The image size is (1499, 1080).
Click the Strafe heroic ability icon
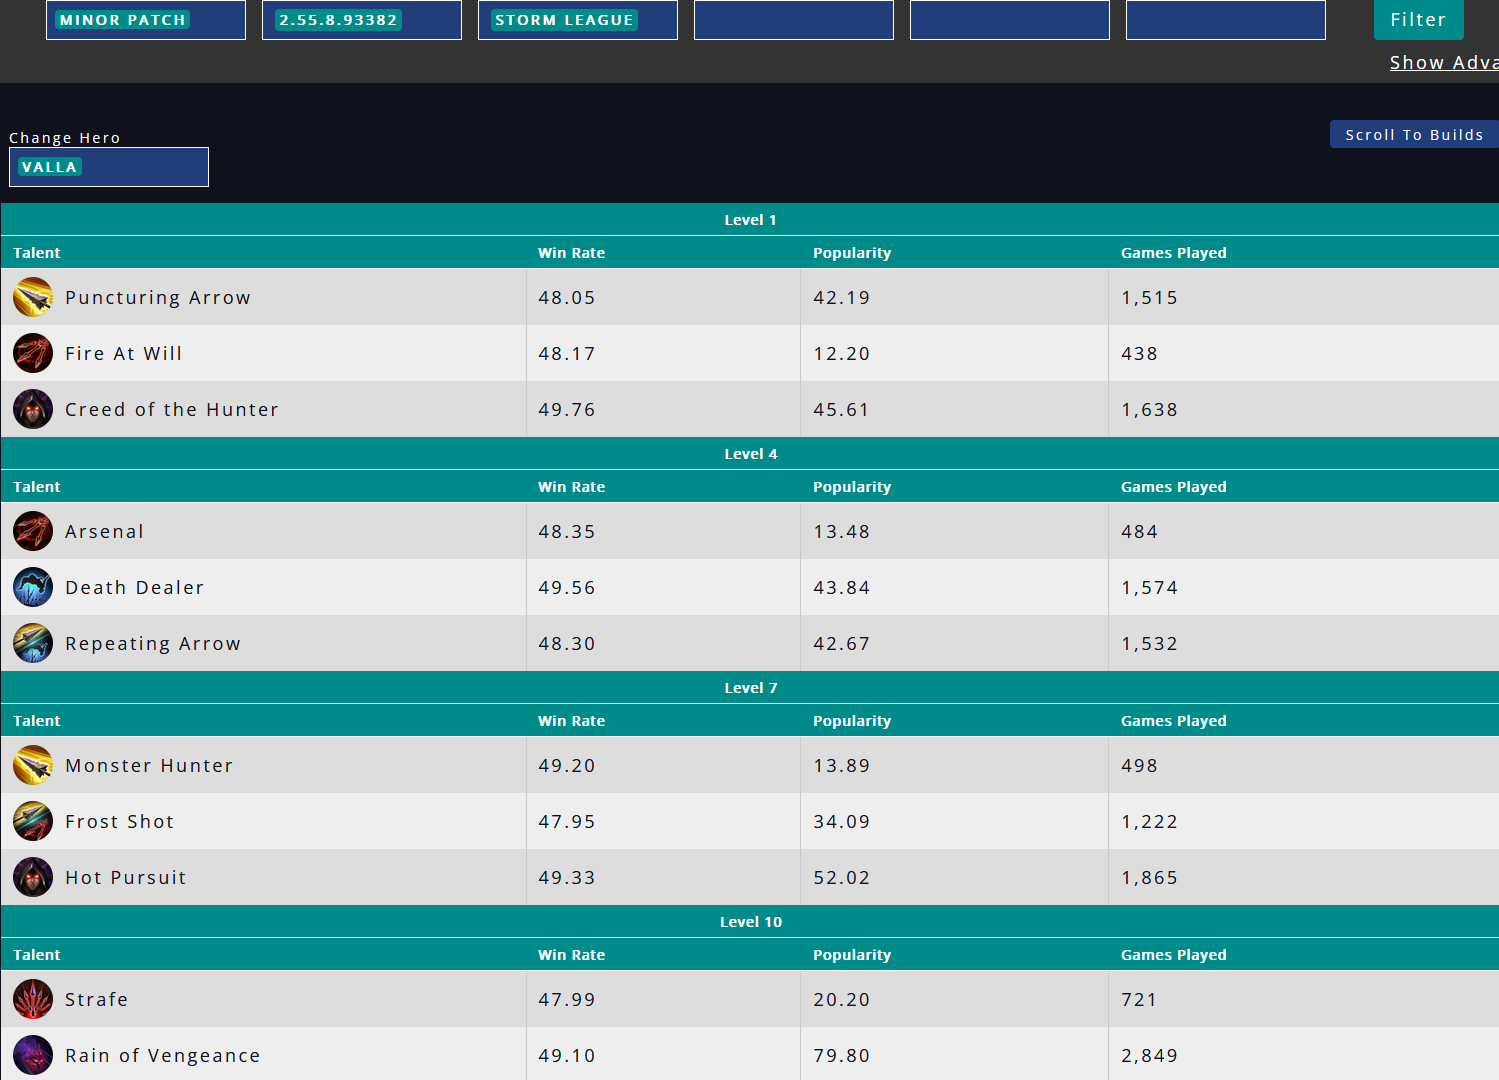pyautogui.click(x=33, y=999)
